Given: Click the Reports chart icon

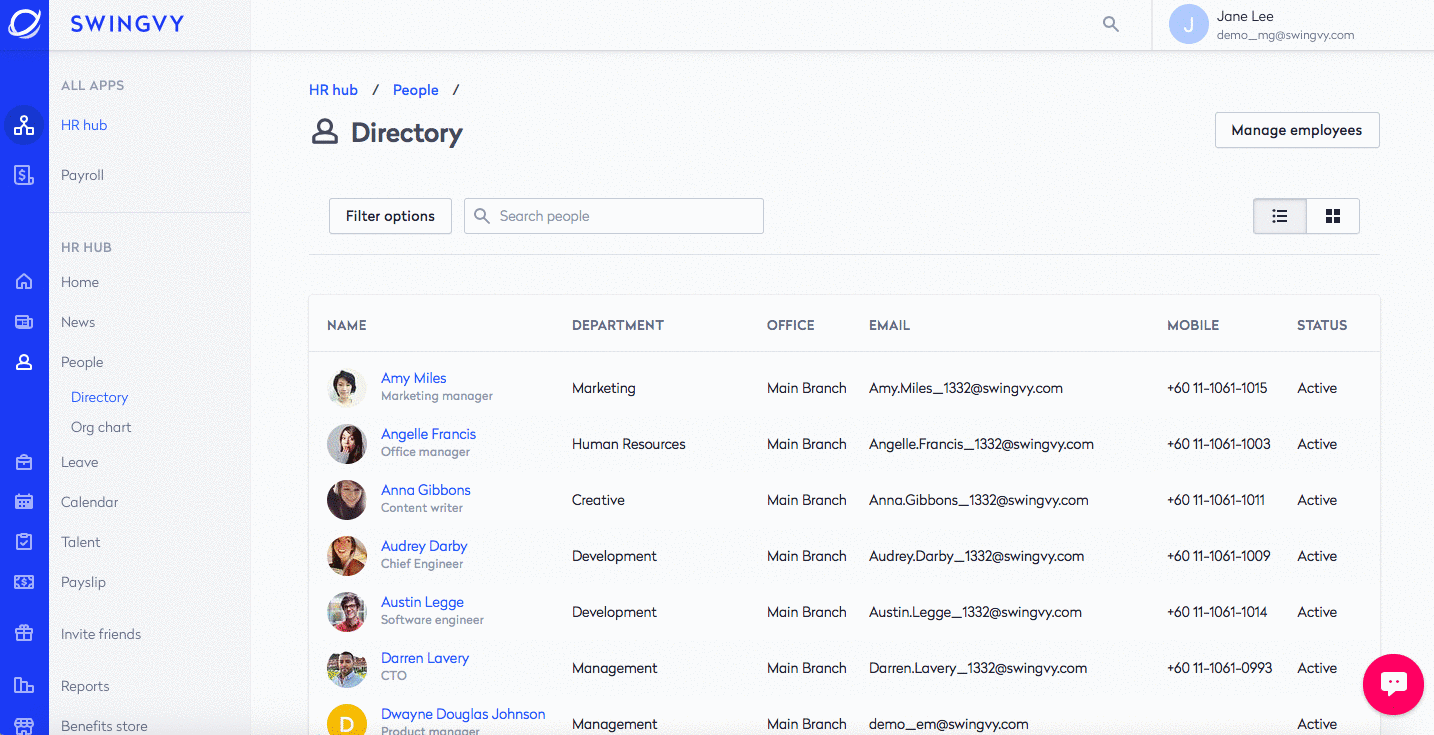Looking at the screenshot, I should coord(24,686).
